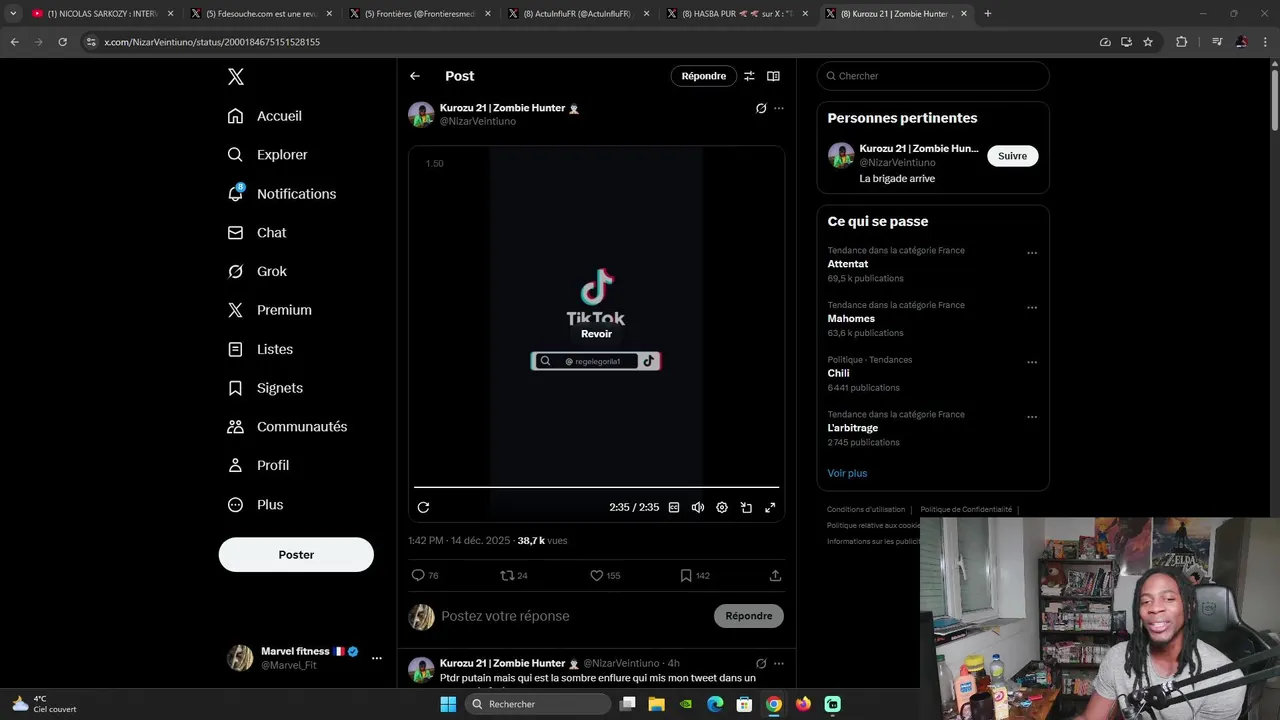This screenshot has height=720, width=1280.
Task: Open more options on main post
Action: point(779,108)
